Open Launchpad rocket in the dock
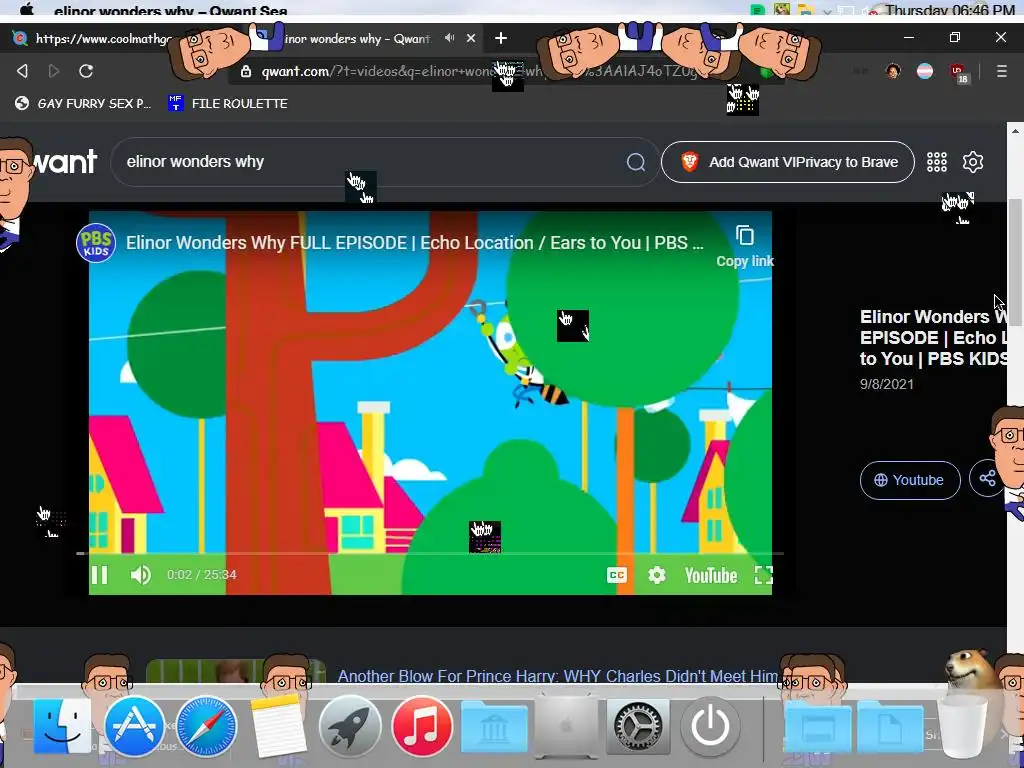Image resolution: width=1024 pixels, height=768 pixels. pyautogui.click(x=349, y=726)
